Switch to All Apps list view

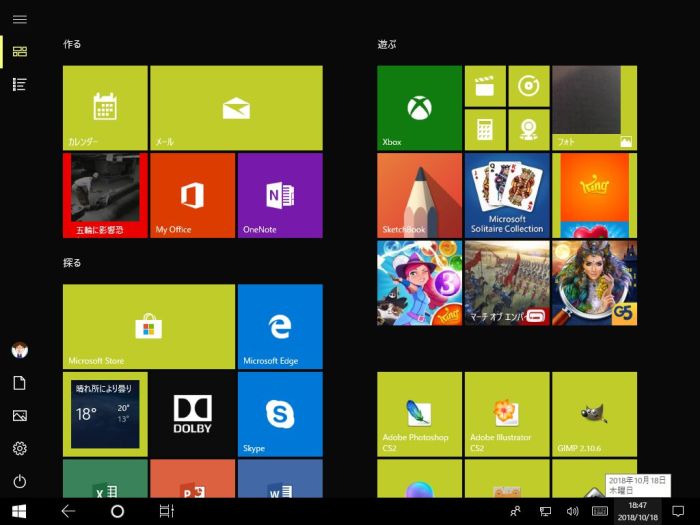click(19, 84)
